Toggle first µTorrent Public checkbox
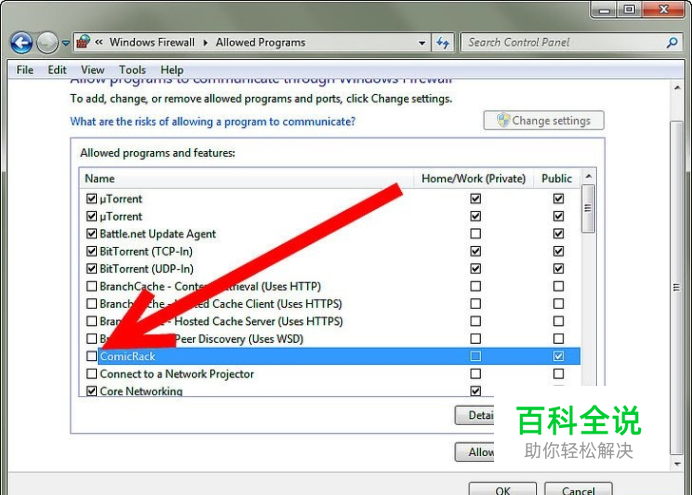Image resolution: width=692 pixels, height=495 pixels. click(x=558, y=199)
